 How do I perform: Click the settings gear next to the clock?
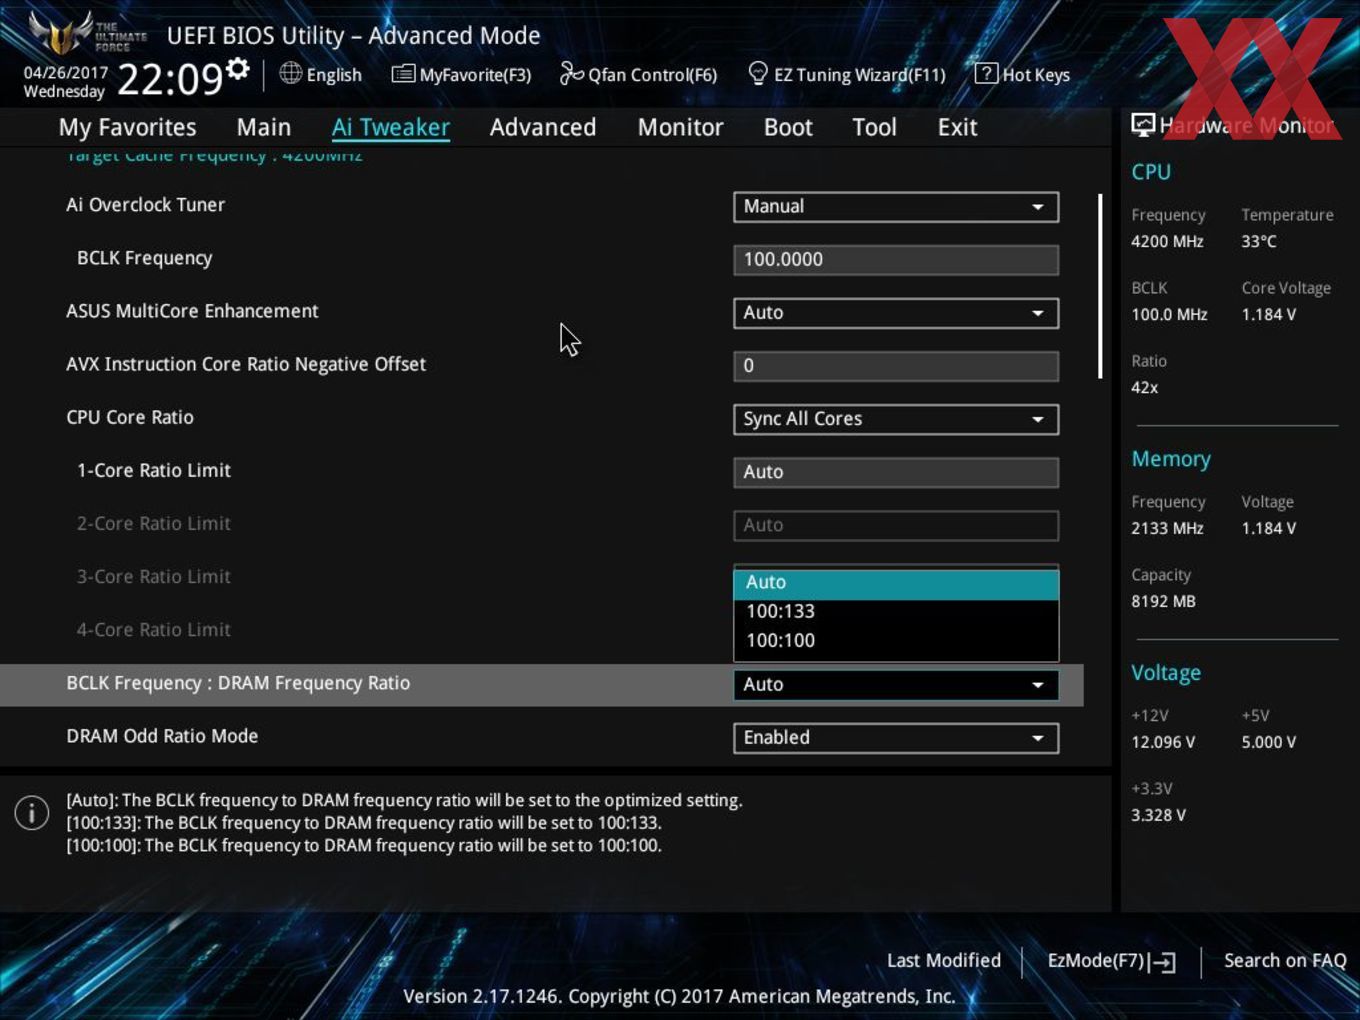[x=237, y=69]
